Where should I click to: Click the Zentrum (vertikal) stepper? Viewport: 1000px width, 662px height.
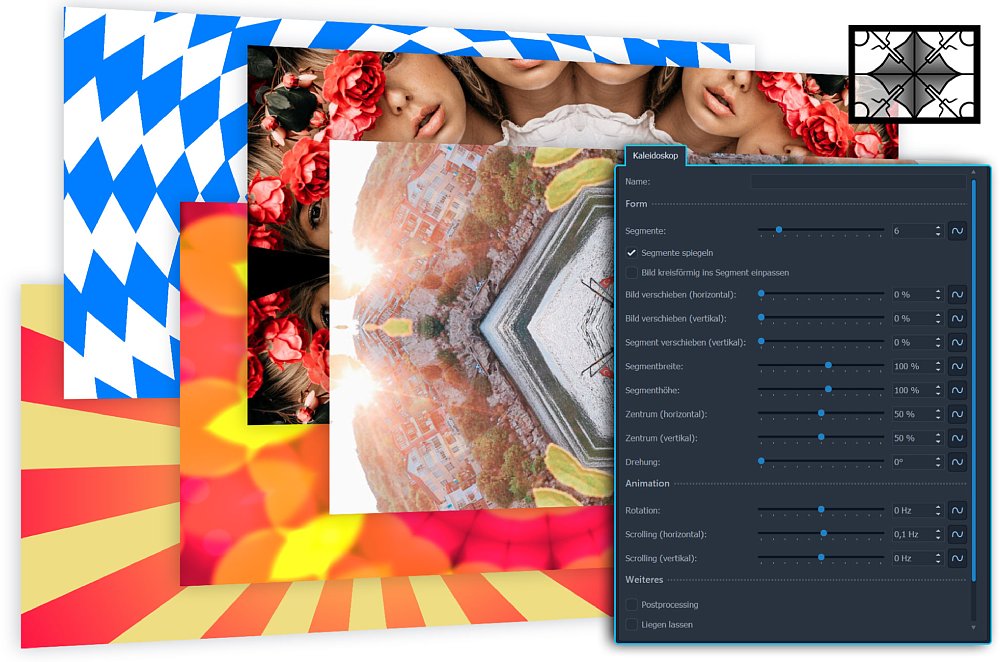tap(938, 438)
